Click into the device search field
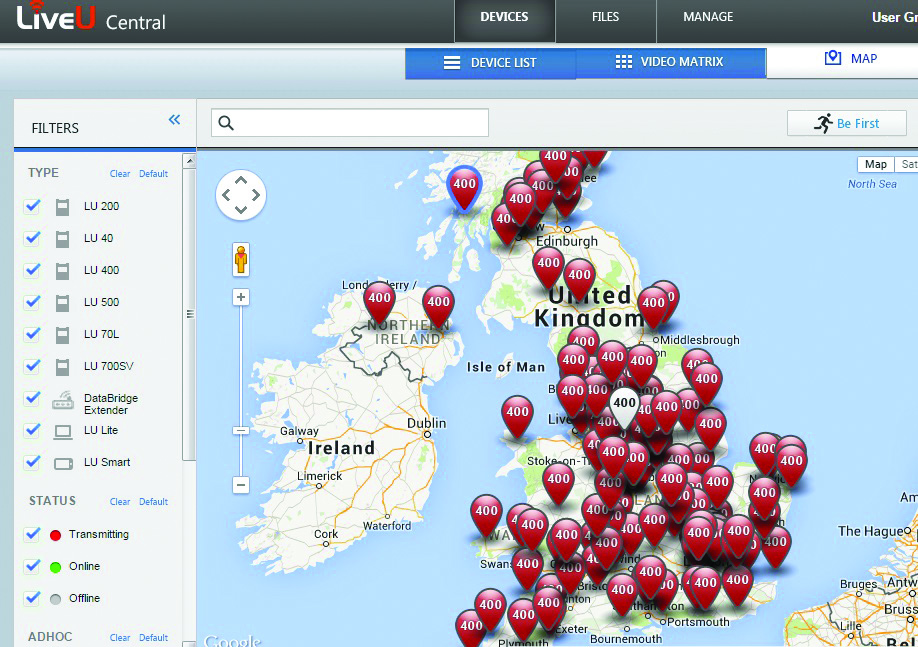Image resolution: width=918 pixels, height=647 pixels. tap(350, 123)
